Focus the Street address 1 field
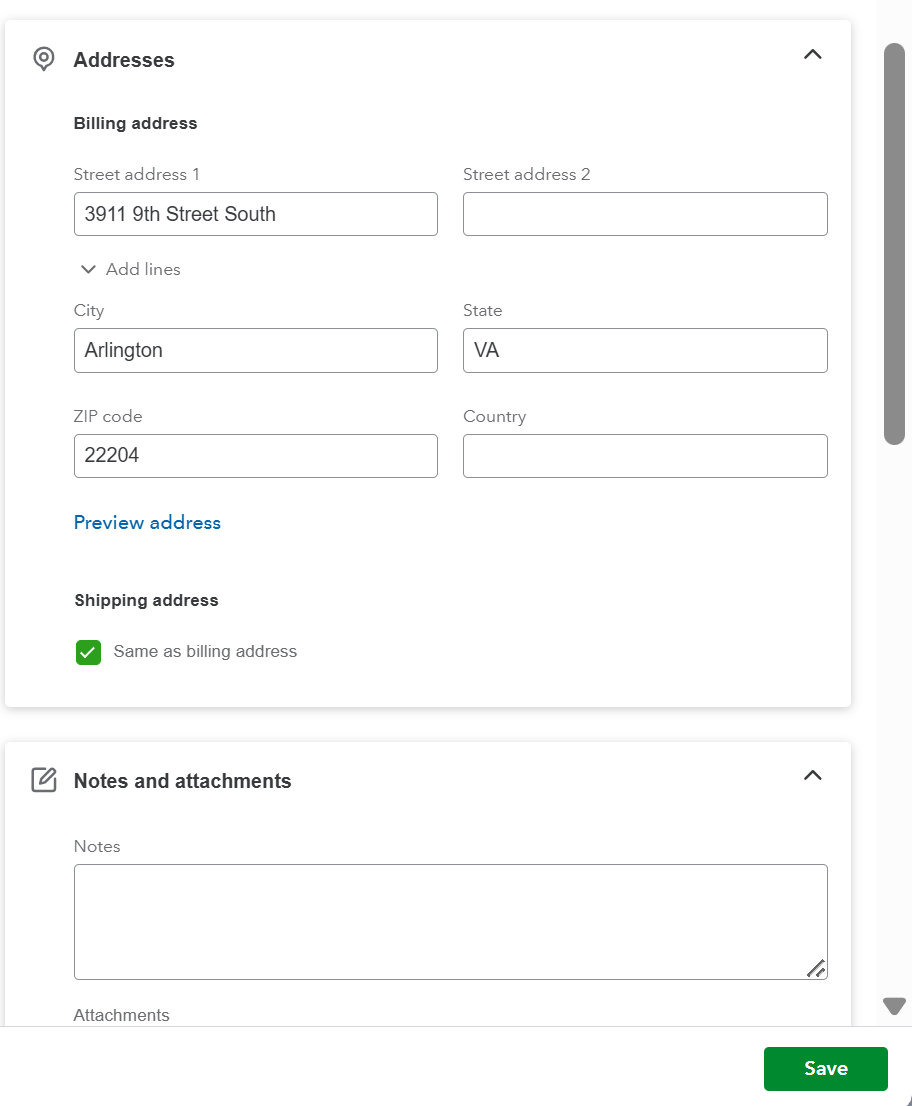The height and width of the screenshot is (1106, 912). (x=256, y=214)
